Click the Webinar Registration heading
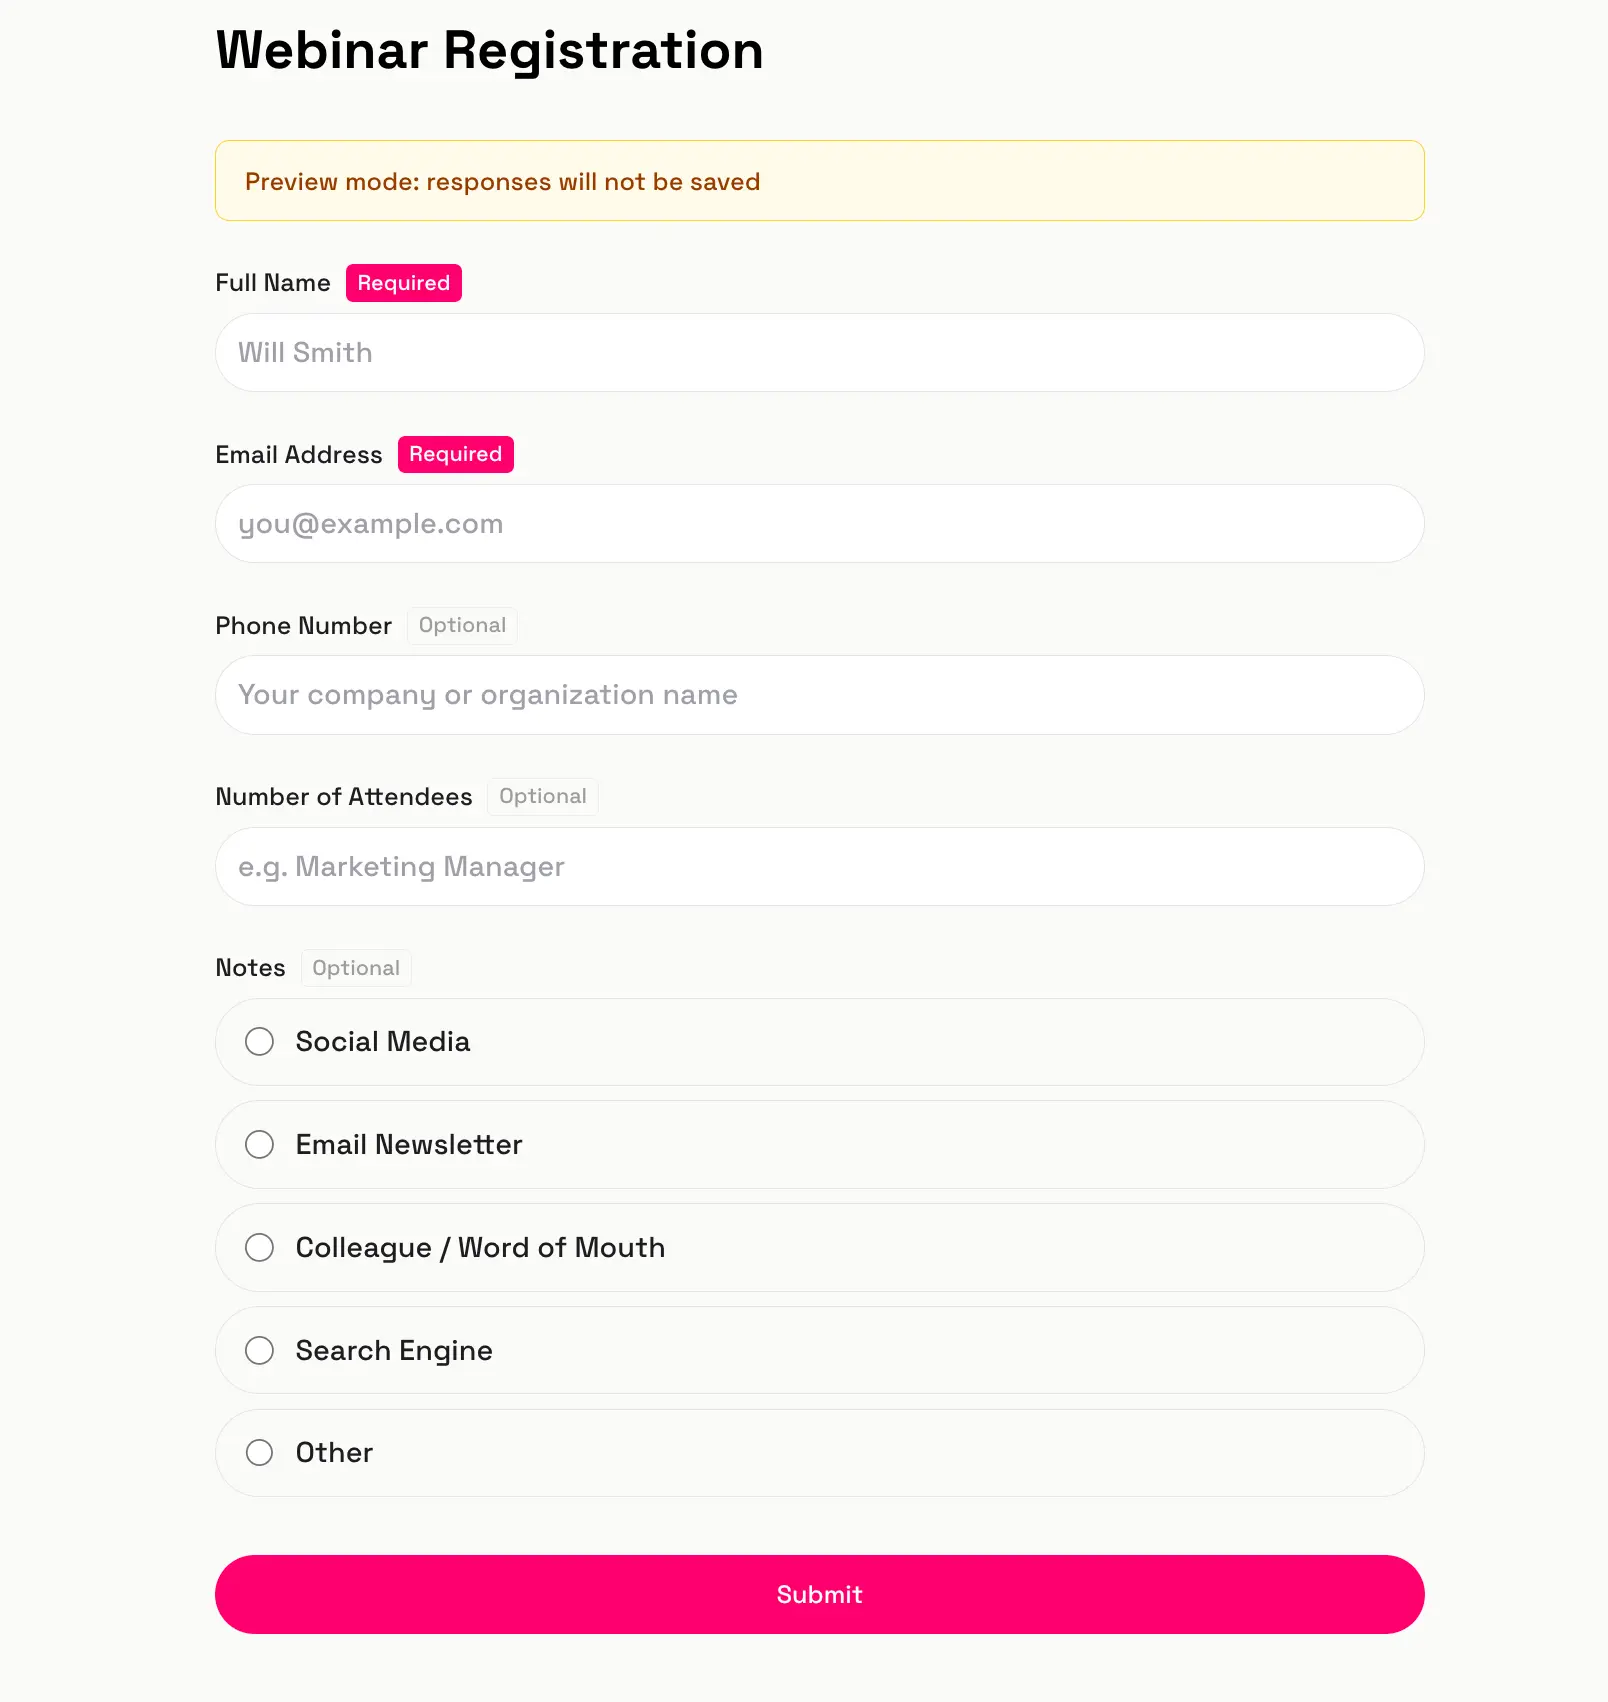Screen dimensions: 1608x1702 [489, 50]
